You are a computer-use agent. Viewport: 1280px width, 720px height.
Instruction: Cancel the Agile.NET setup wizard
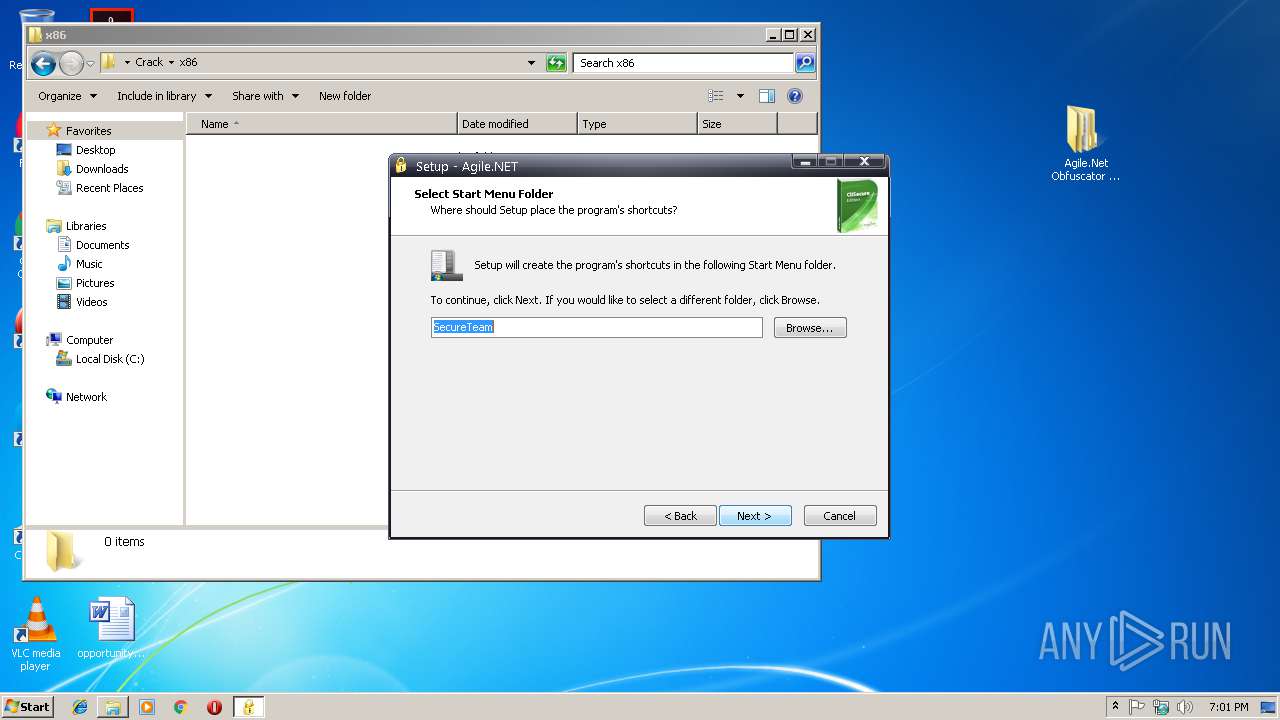pos(840,516)
